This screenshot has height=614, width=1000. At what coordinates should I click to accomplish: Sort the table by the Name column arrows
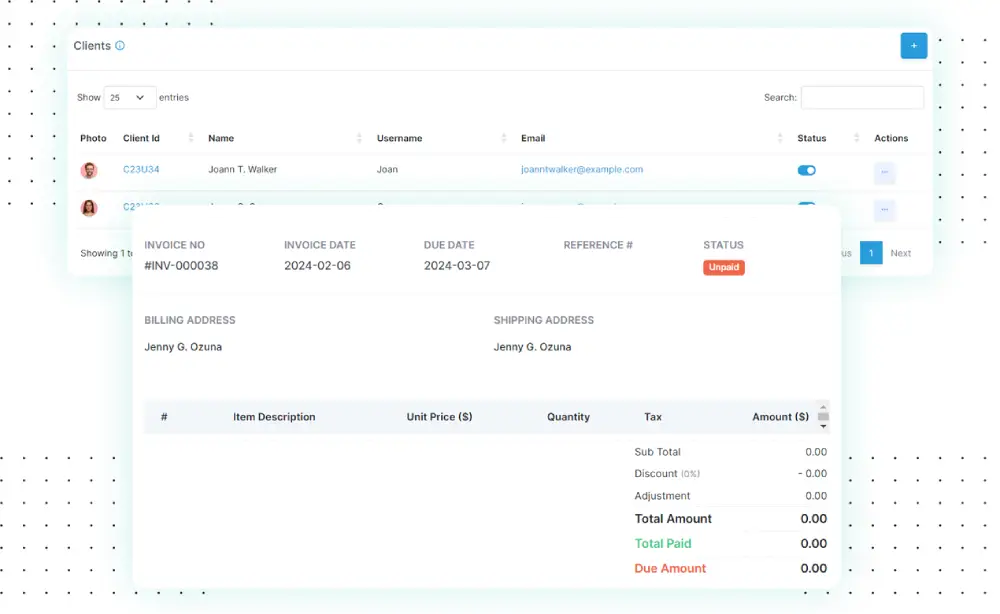(360, 137)
